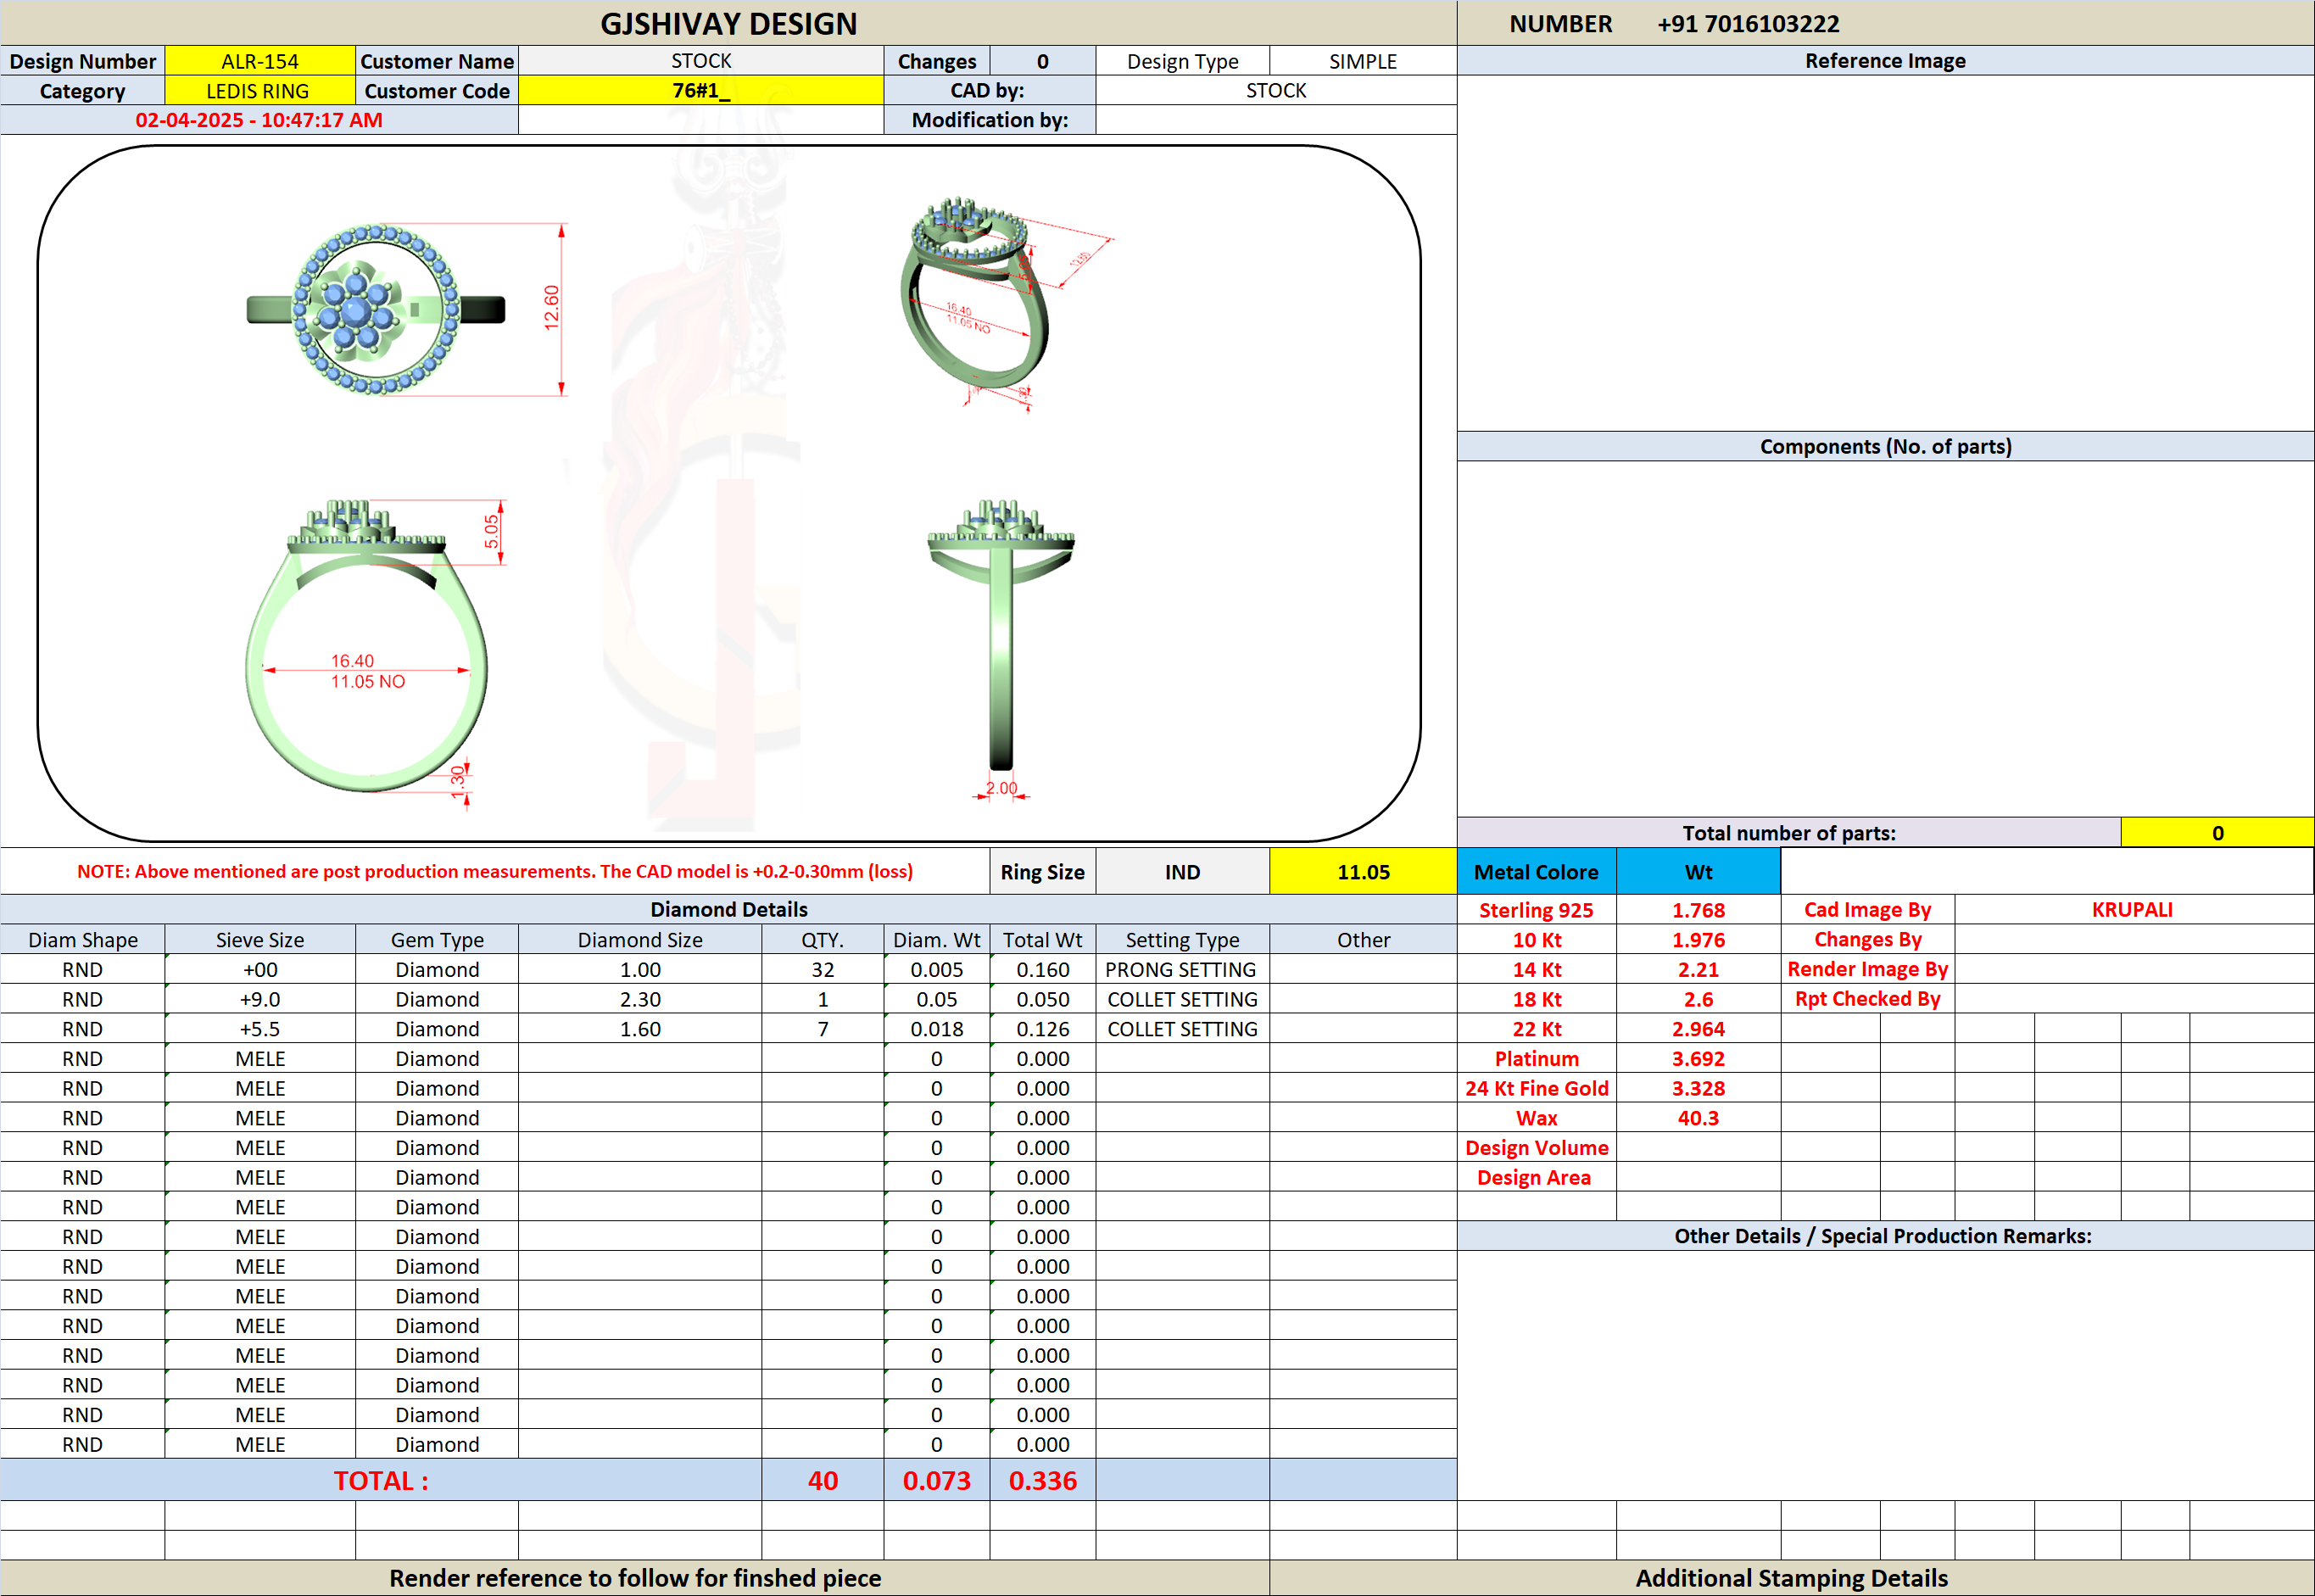
Task: Select the yellow total number of parts cell
Action: pyautogui.click(x=2217, y=833)
